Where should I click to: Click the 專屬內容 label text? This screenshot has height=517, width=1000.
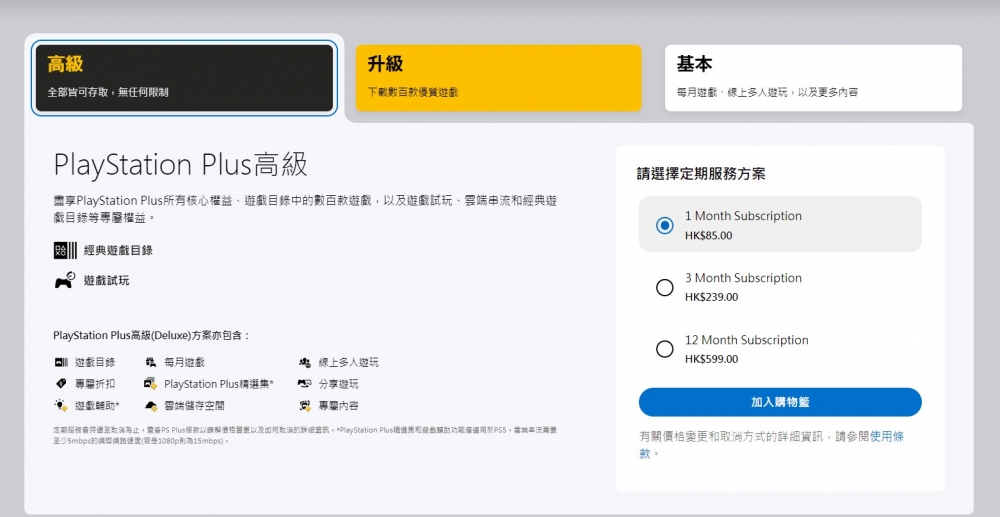[338, 405]
